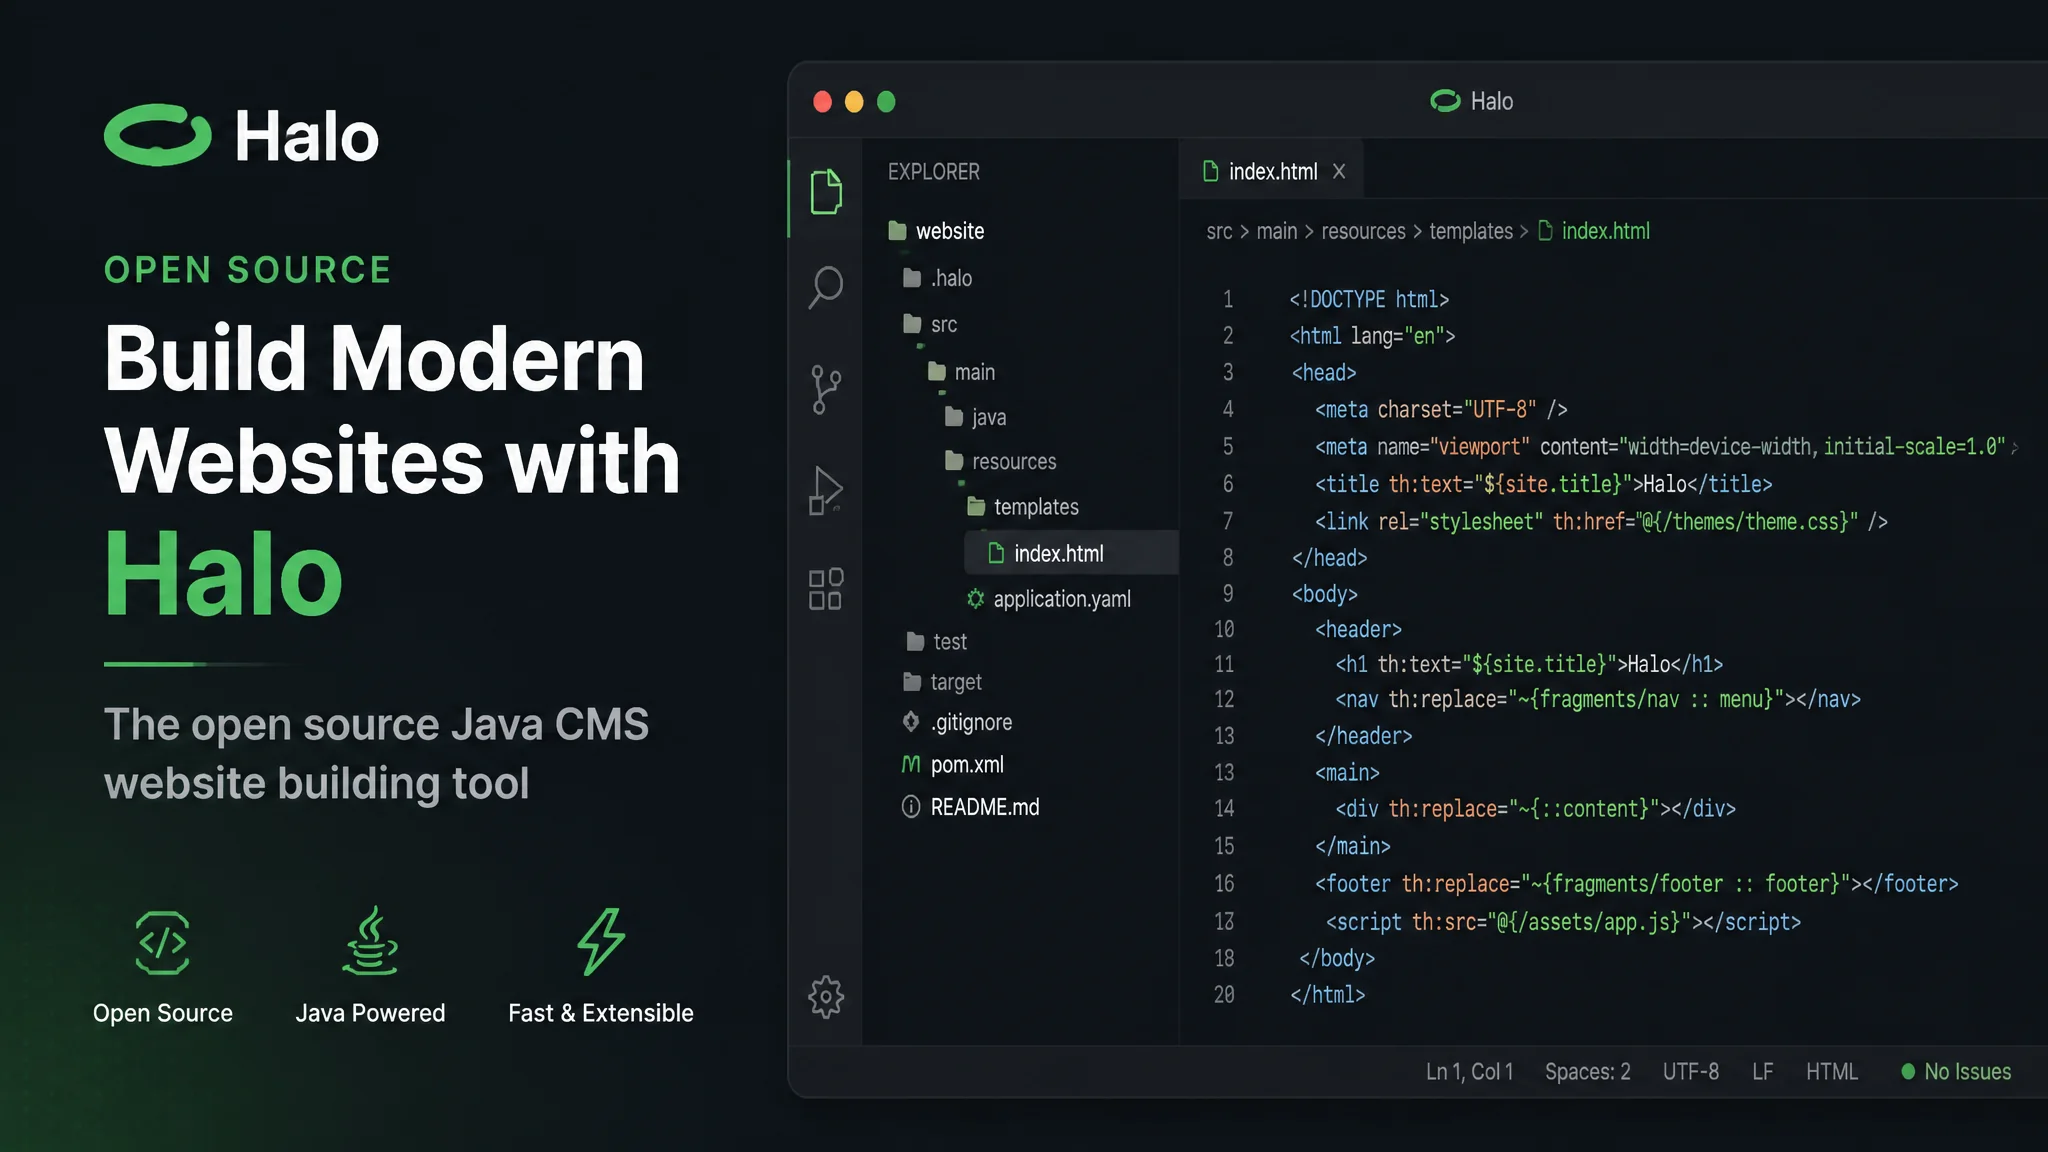2048x1152 pixels.
Task: Expand the .halo folder
Action: click(x=937, y=278)
